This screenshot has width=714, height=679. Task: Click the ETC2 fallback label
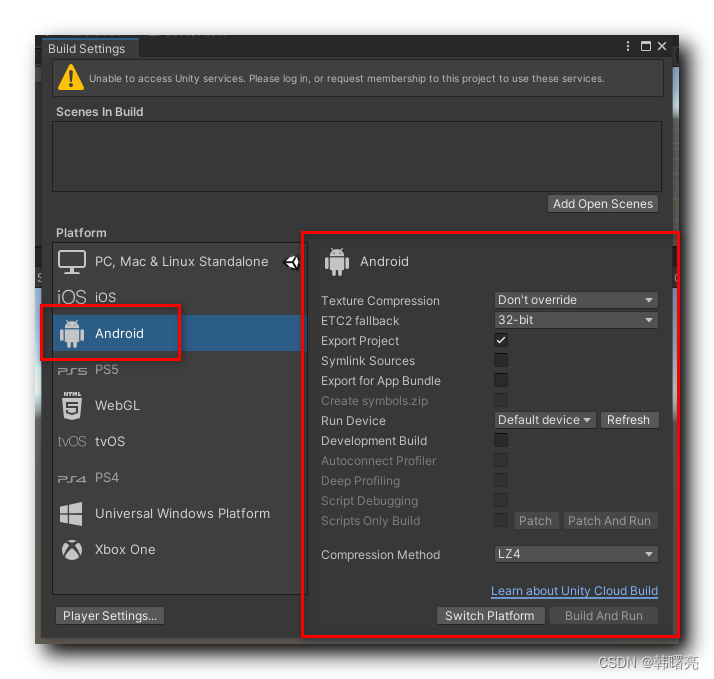click(x=360, y=321)
